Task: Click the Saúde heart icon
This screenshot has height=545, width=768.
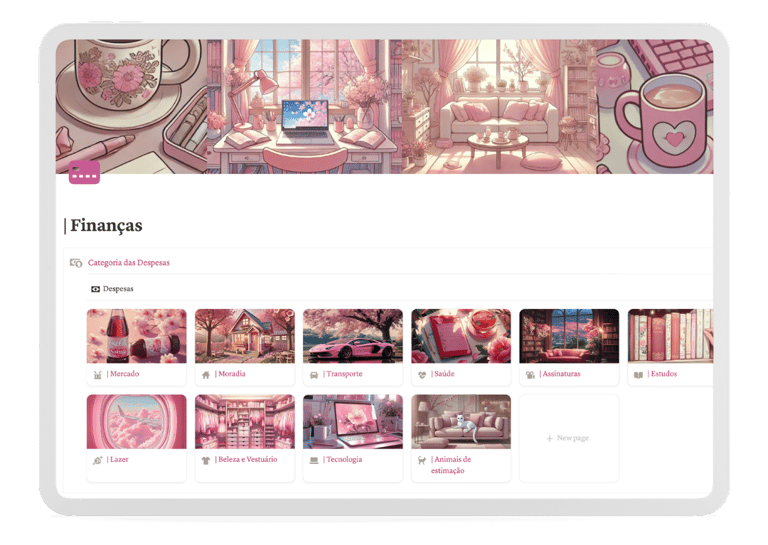Action: pos(422,375)
